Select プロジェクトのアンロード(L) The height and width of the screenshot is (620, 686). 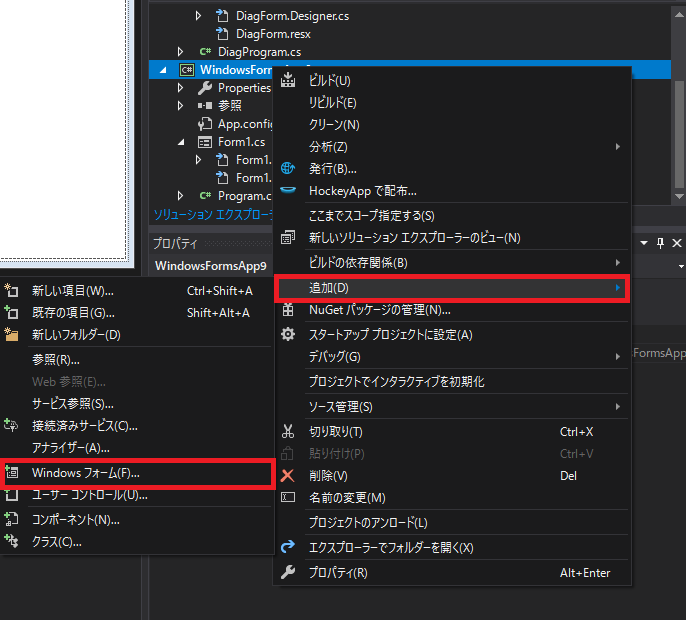click(x=452, y=522)
